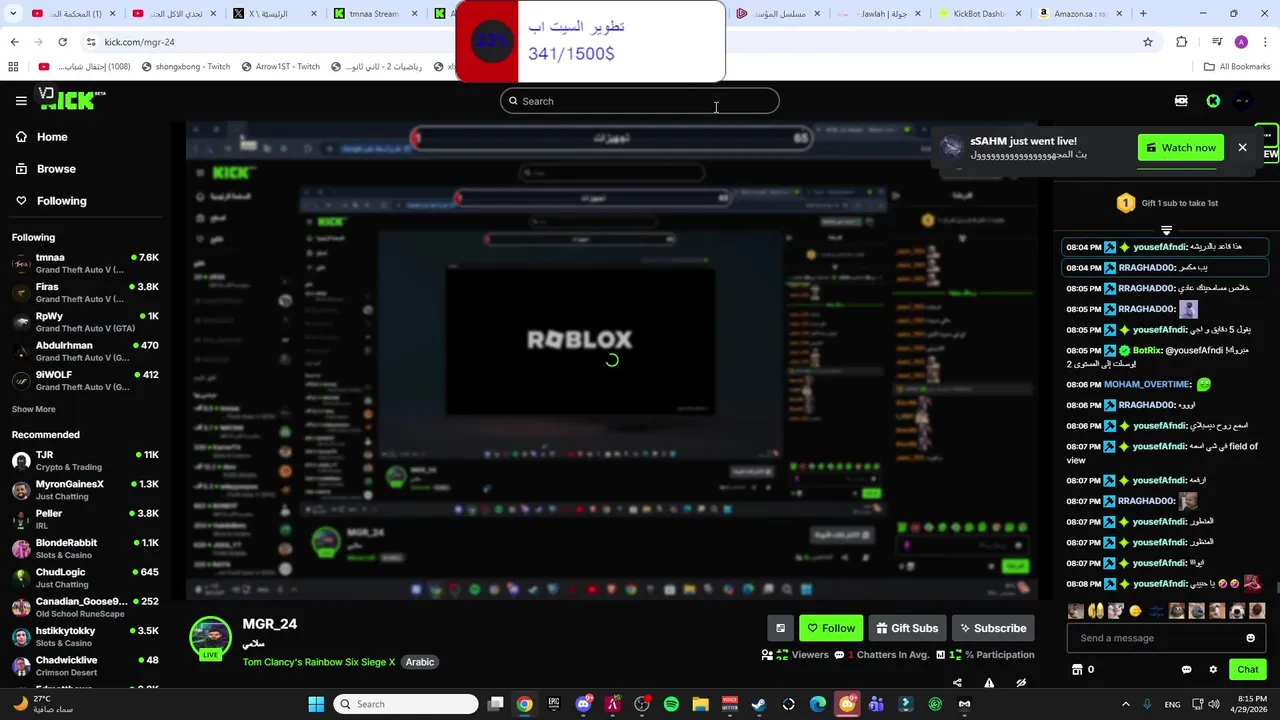Open hstikkytokky recommended channel

pos(85,637)
